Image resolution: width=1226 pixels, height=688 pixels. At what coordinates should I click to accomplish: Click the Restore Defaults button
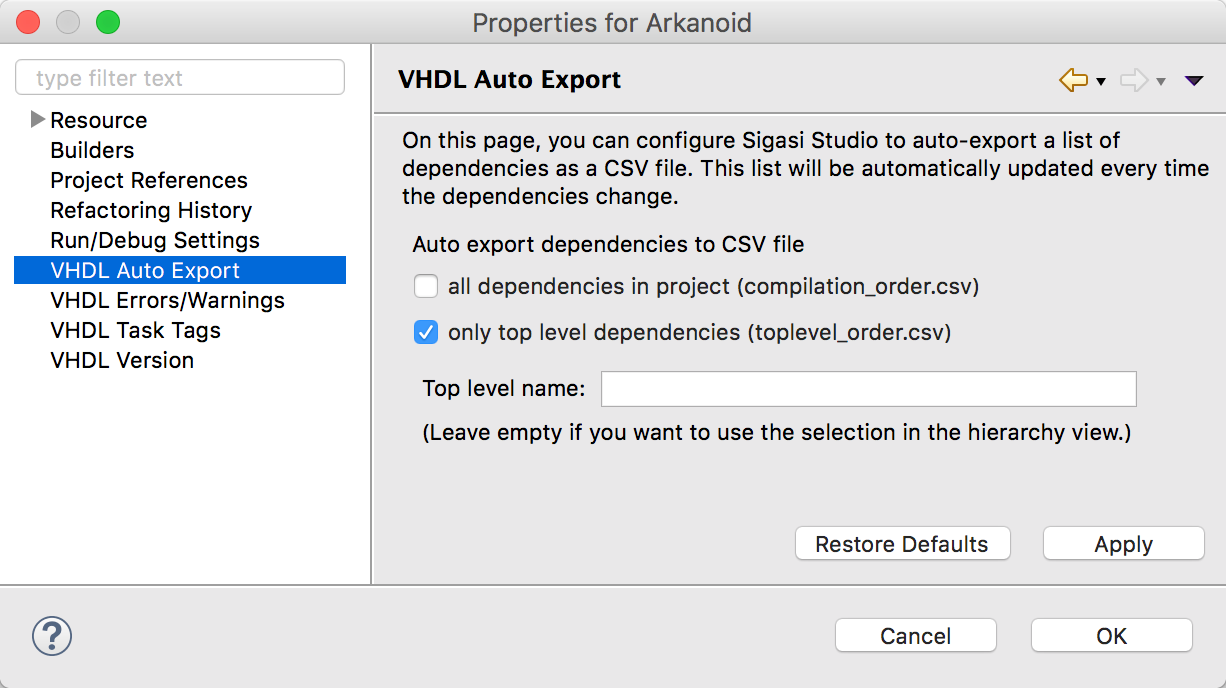pyautogui.click(x=902, y=544)
